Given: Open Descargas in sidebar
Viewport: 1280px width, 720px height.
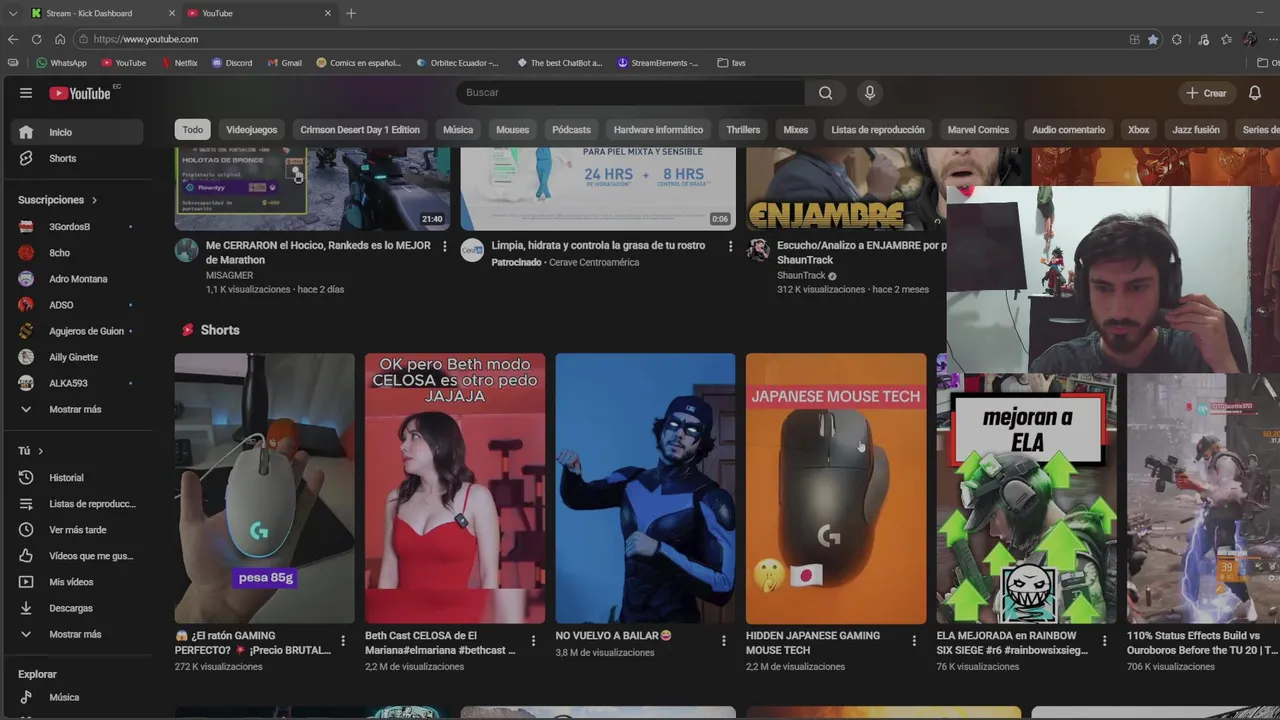Looking at the screenshot, I should click(77, 608).
